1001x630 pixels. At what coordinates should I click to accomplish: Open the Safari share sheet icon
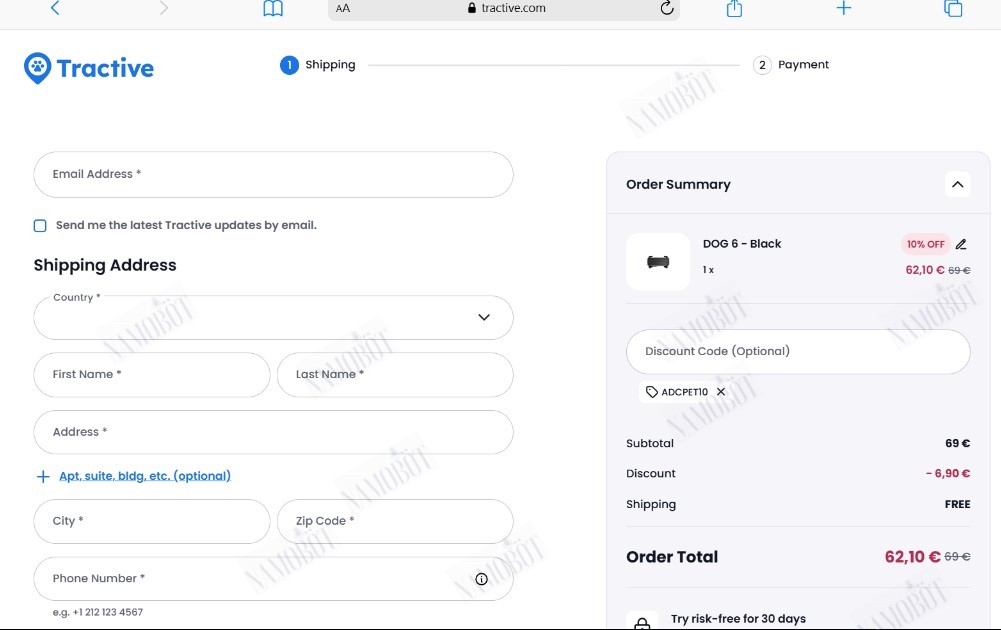pos(734,8)
